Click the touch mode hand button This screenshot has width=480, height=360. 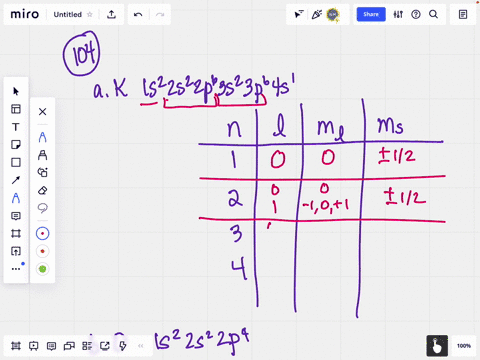coord(437,346)
